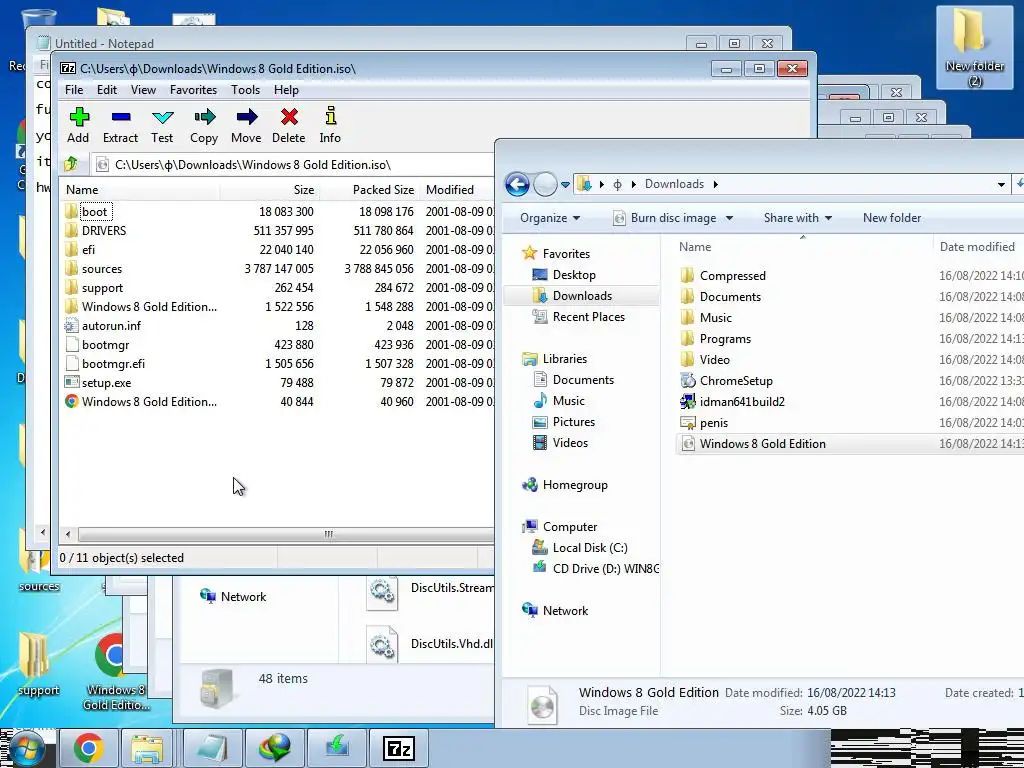Viewport: 1024px width, 768px height.
Task: Expand the Downloads breadcrumb arrow
Action: [716, 184]
